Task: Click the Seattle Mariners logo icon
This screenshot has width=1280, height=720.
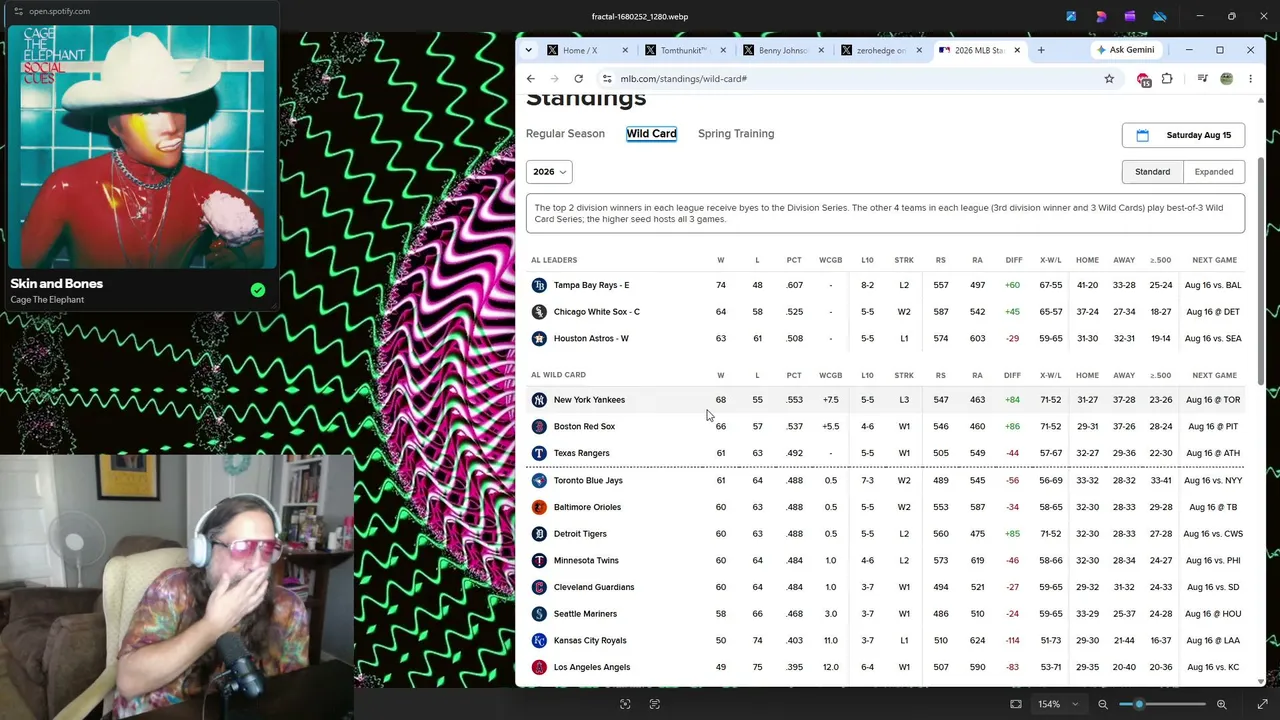Action: click(539, 614)
